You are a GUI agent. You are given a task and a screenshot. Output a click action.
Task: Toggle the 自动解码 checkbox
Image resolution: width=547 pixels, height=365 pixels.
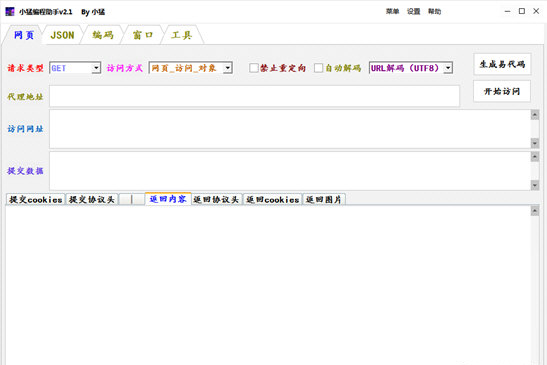click(318, 68)
